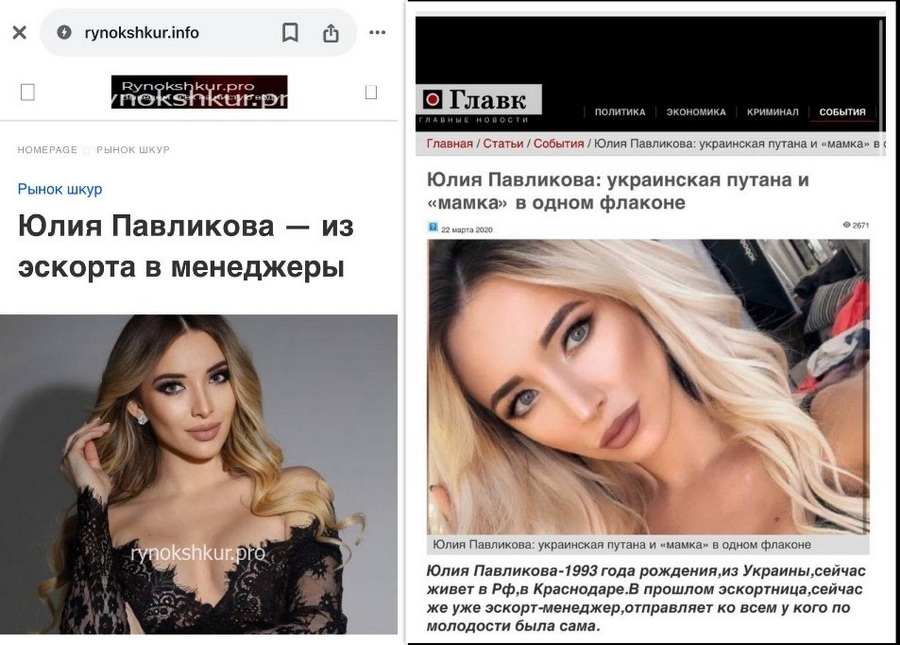Go to Статьи breadcrumb link
The width and height of the screenshot is (900, 645).
pyautogui.click(x=503, y=143)
